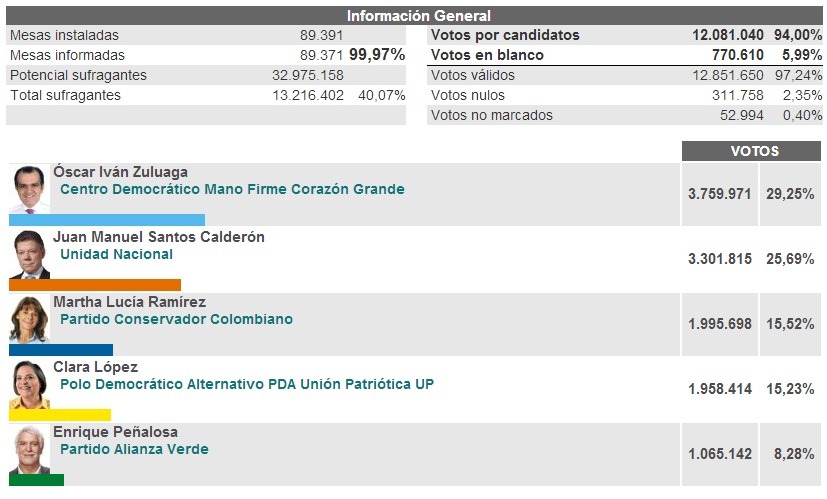Click the dark blue Ramírez vote bar
The width and height of the screenshot is (827, 499).
point(60,350)
